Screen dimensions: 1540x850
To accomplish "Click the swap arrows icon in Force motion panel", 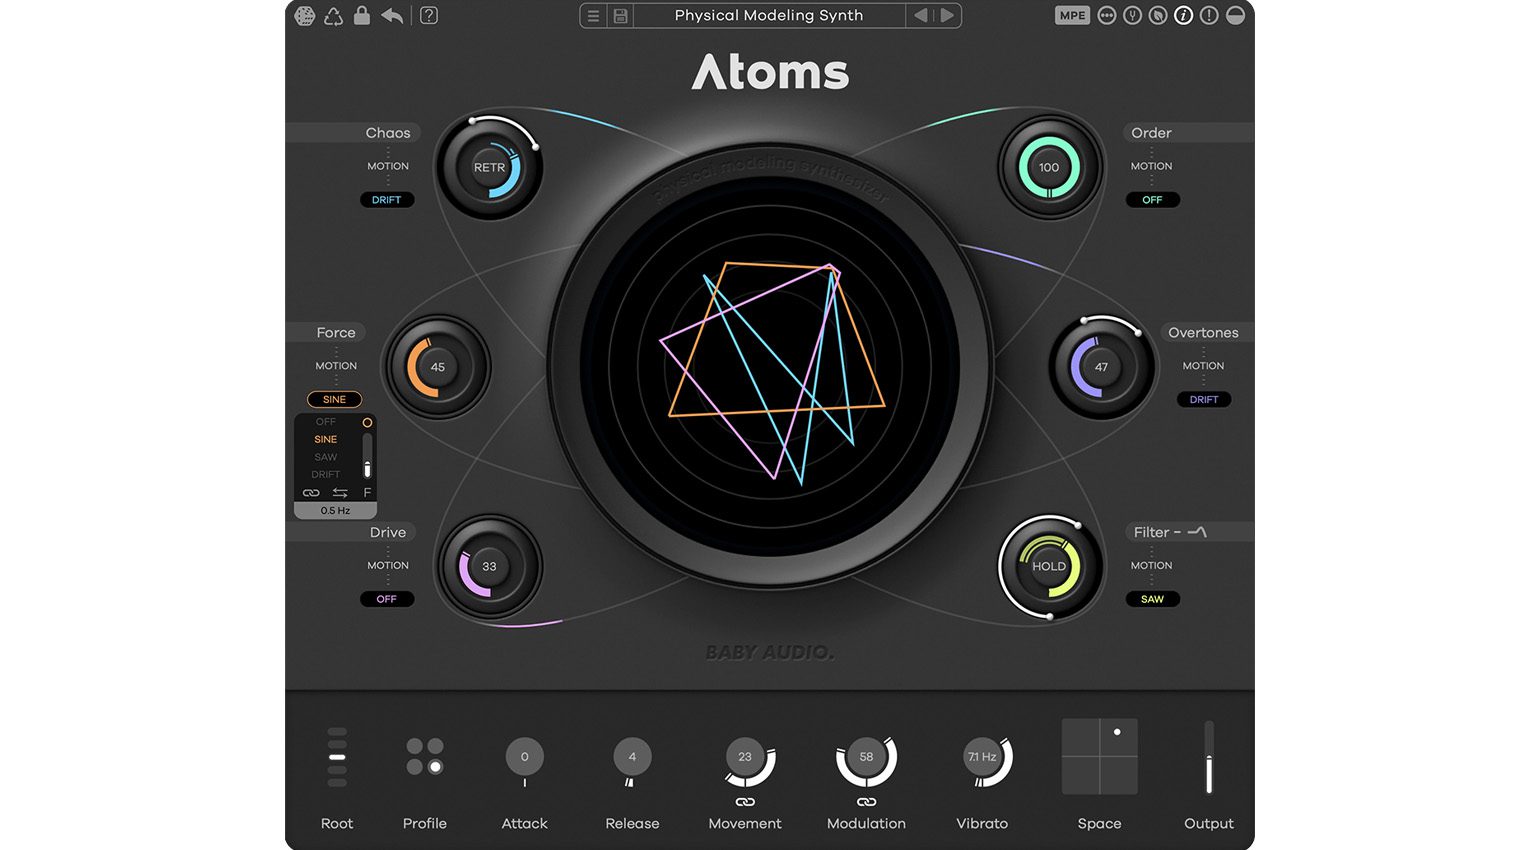I will [x=340, y=493].
